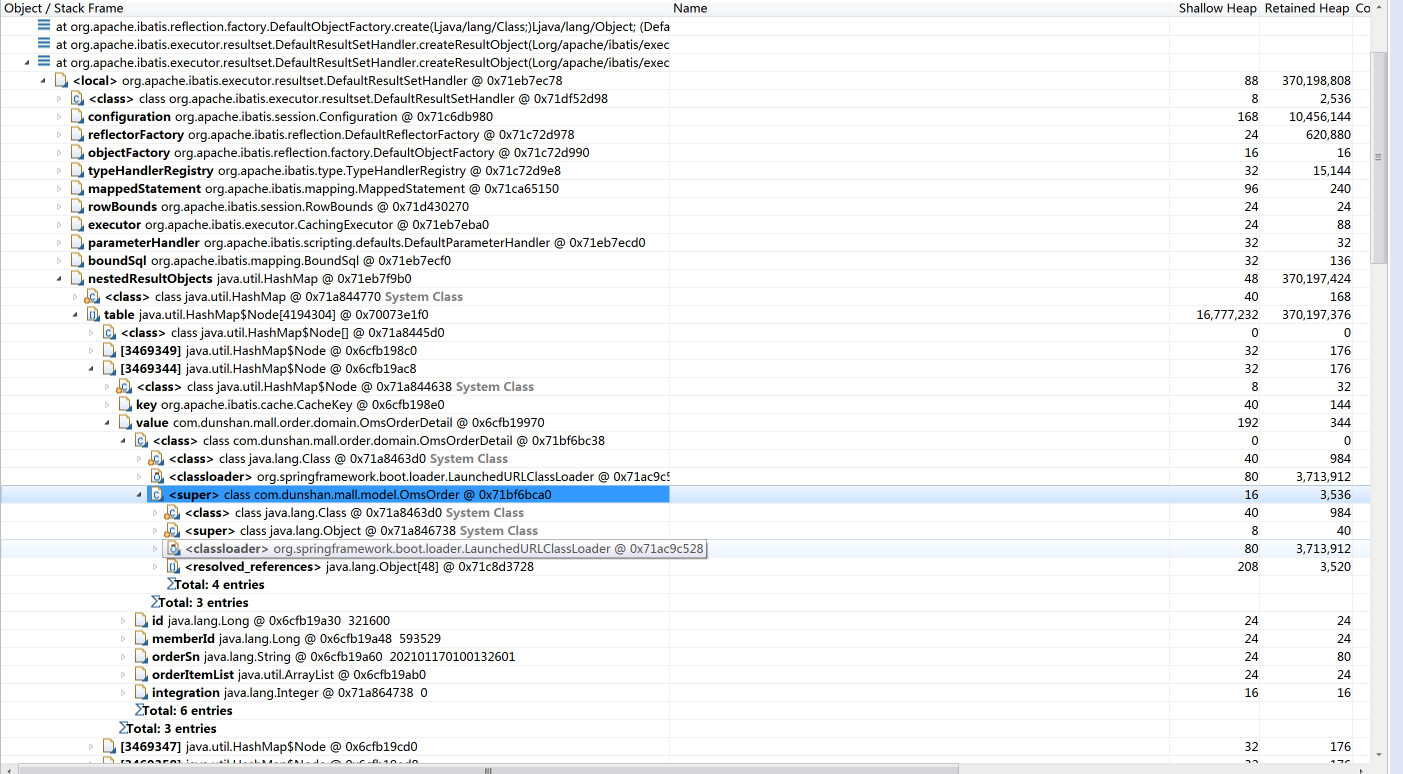Sort by the Retained Heap column header
The image size is (1403, 774).
tap(1306, 8)
